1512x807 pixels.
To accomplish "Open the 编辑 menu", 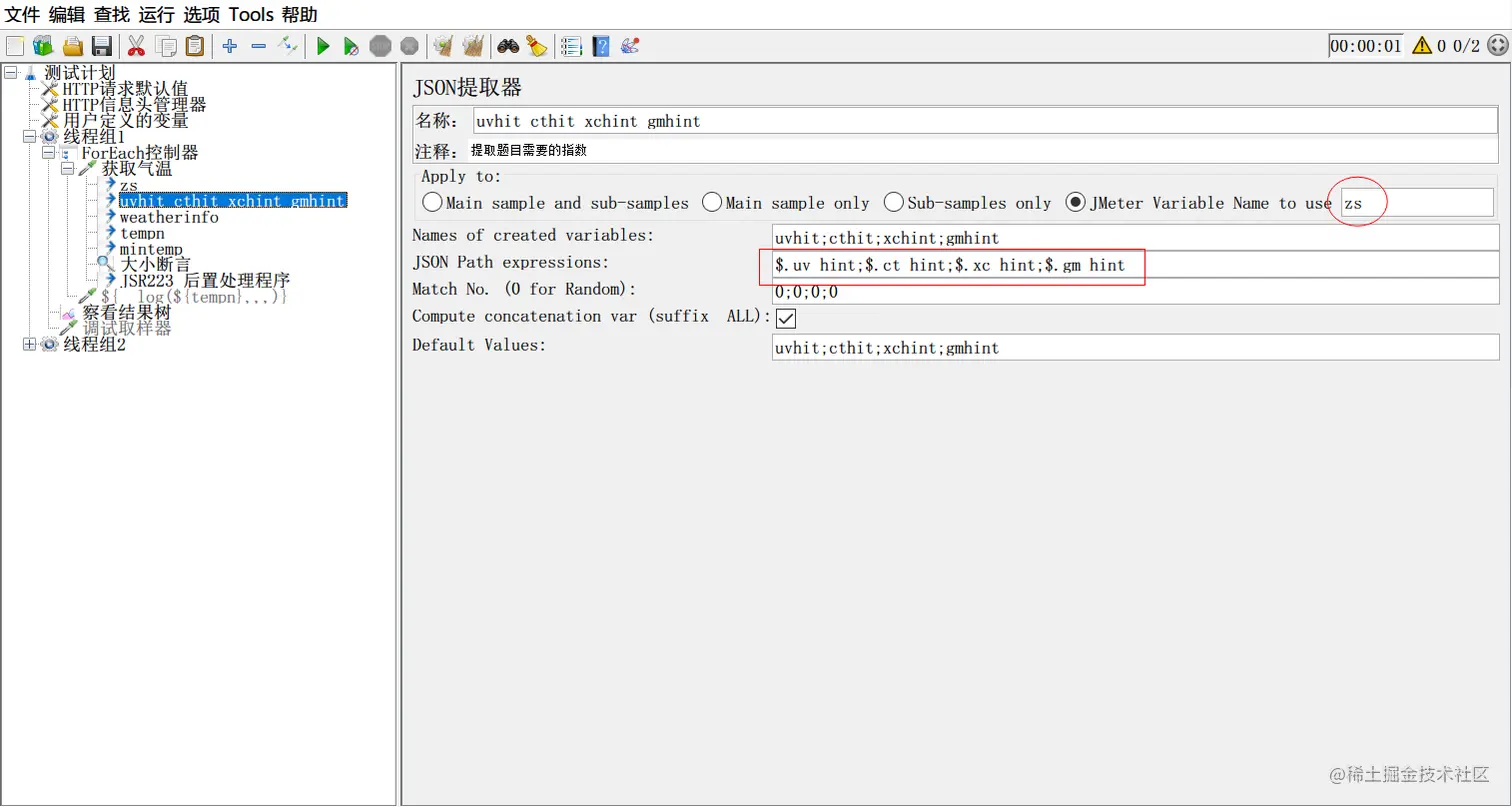I will click(67, 15).
